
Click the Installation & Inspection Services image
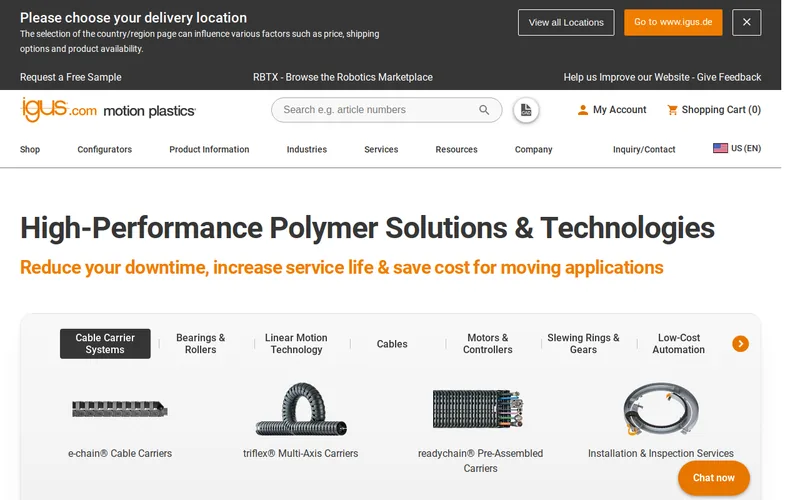[x=661, y=409]
